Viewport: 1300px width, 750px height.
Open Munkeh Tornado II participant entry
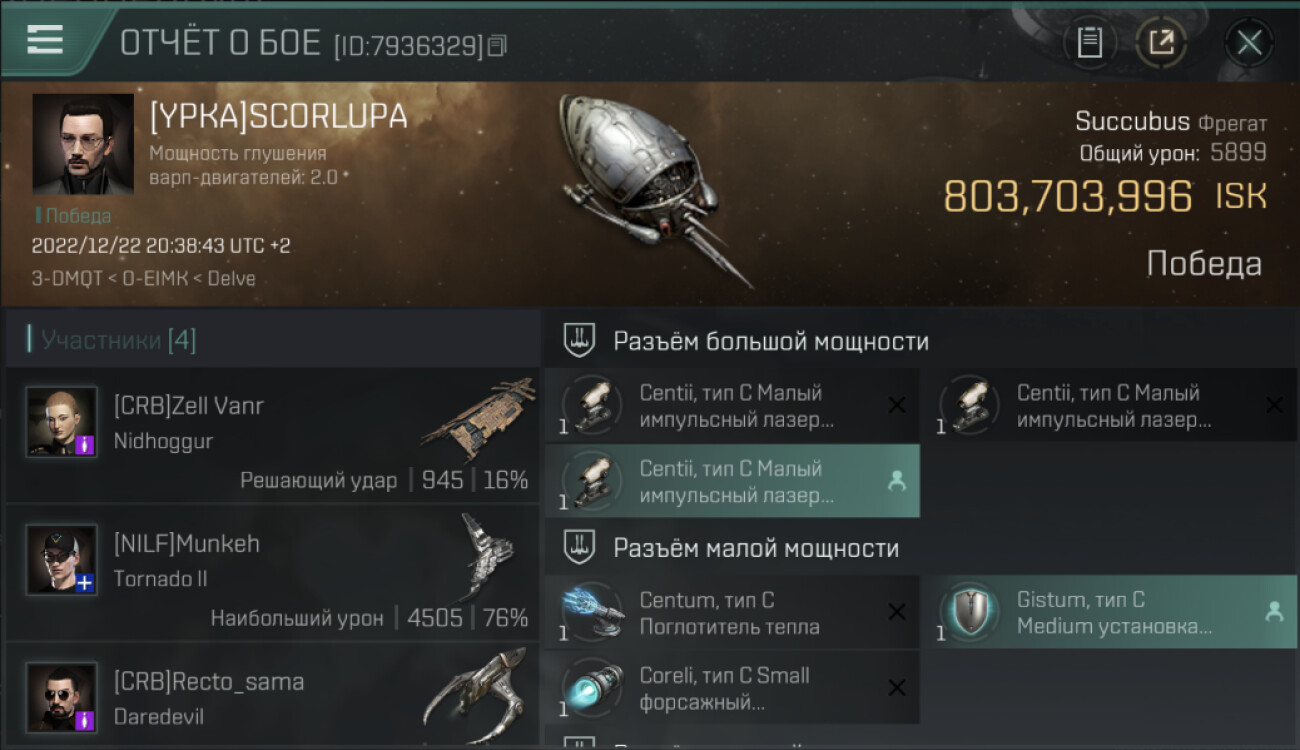(x=272, y=573)
